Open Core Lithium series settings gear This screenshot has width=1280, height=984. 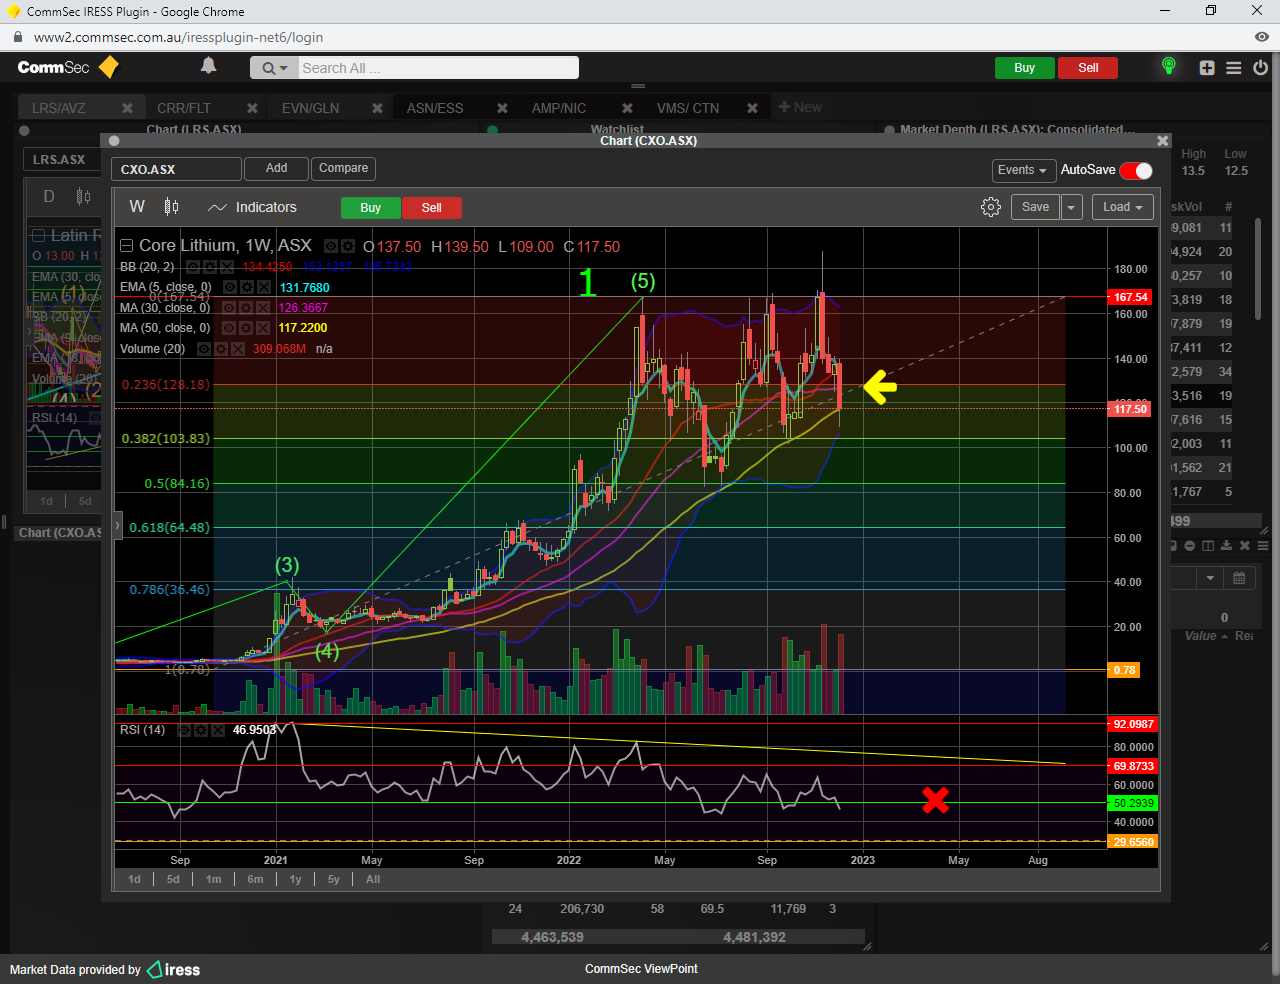[347, 246]
